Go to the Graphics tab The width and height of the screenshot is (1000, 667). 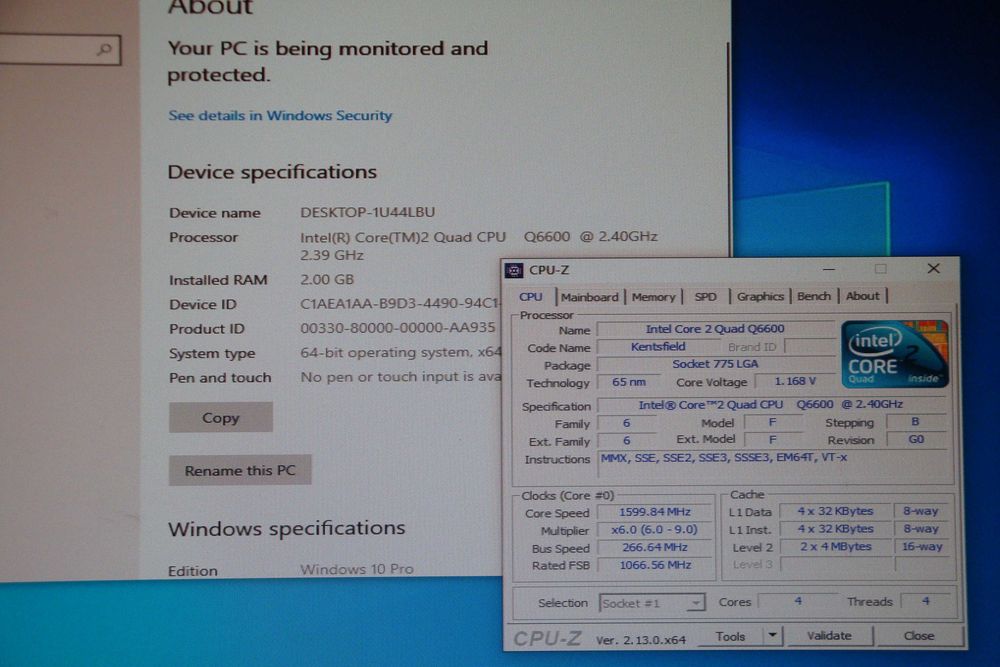(x=760, y=296)
